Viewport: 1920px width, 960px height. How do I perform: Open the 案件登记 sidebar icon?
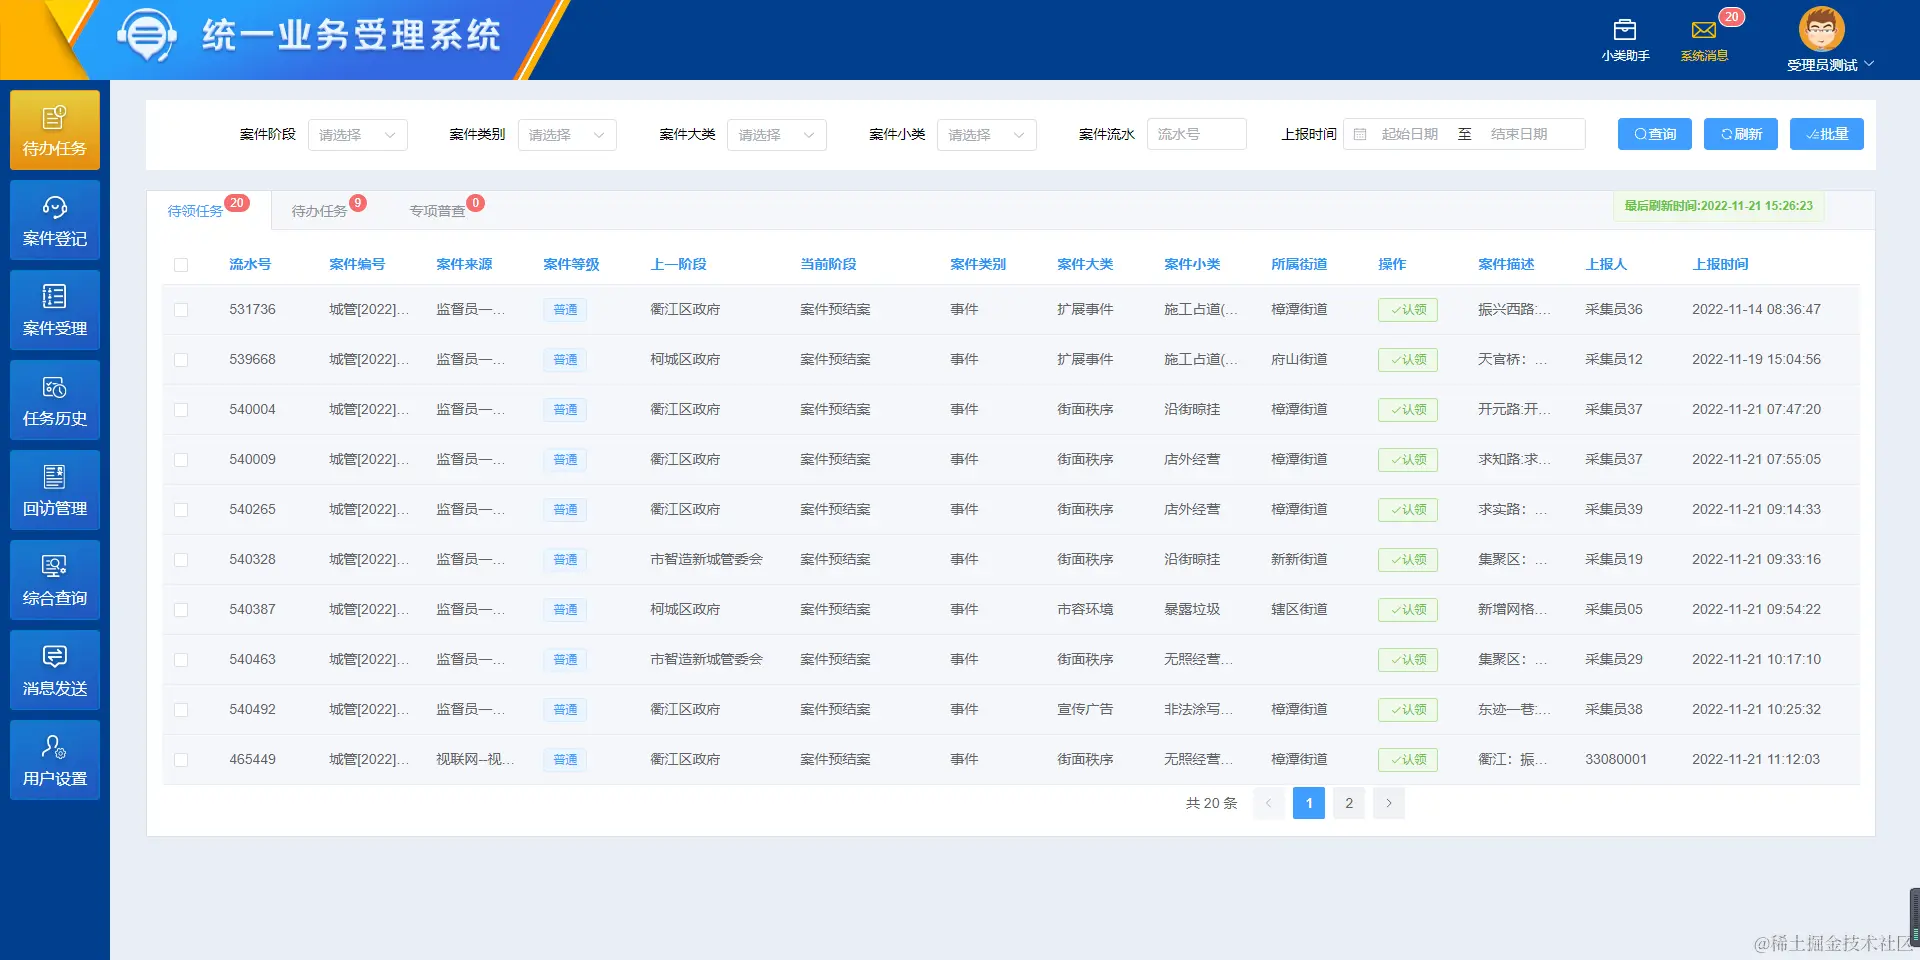[x=55, y=220]
